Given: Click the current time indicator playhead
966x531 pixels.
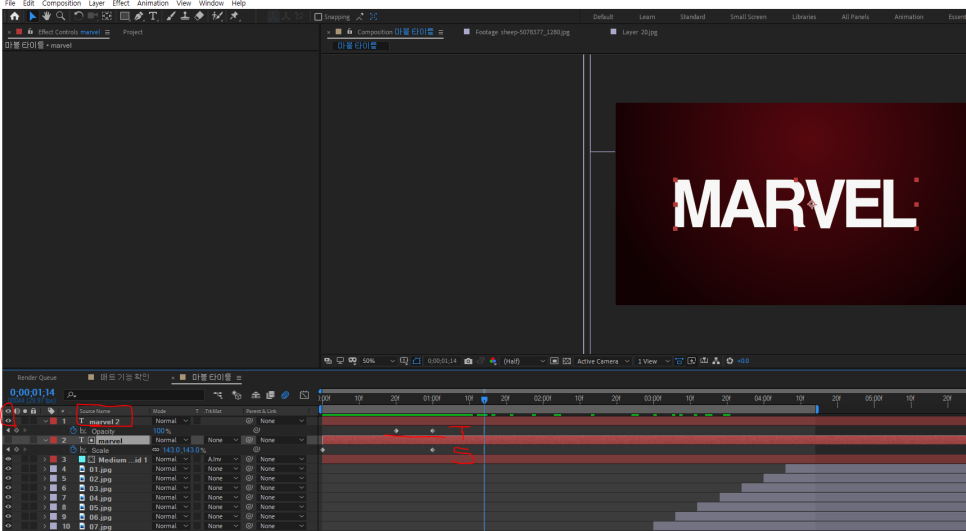Looking at the screenshot, I should [484, 399].
